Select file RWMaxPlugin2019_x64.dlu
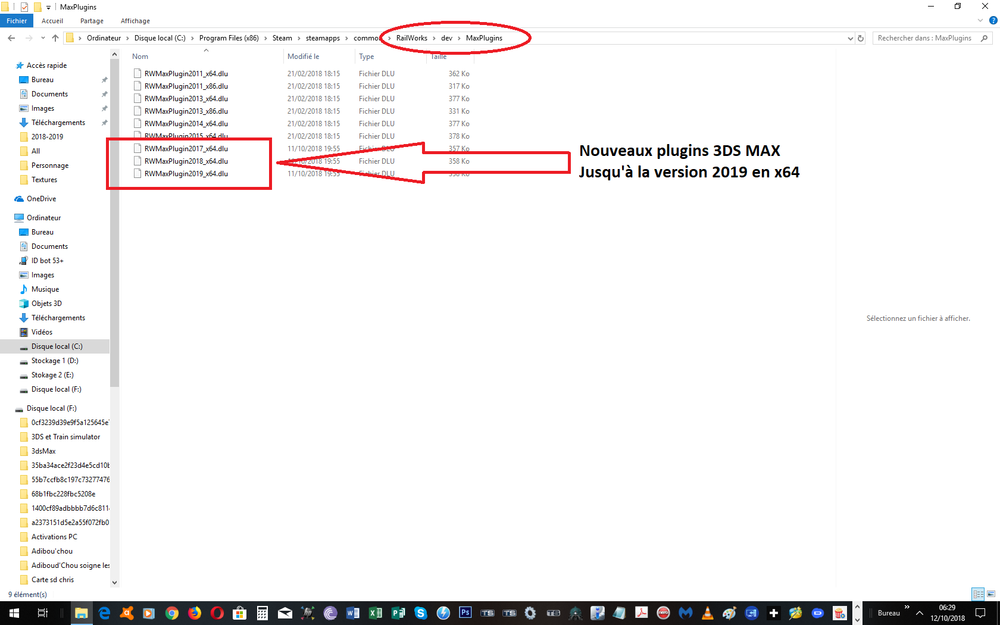 coord(186,173)
